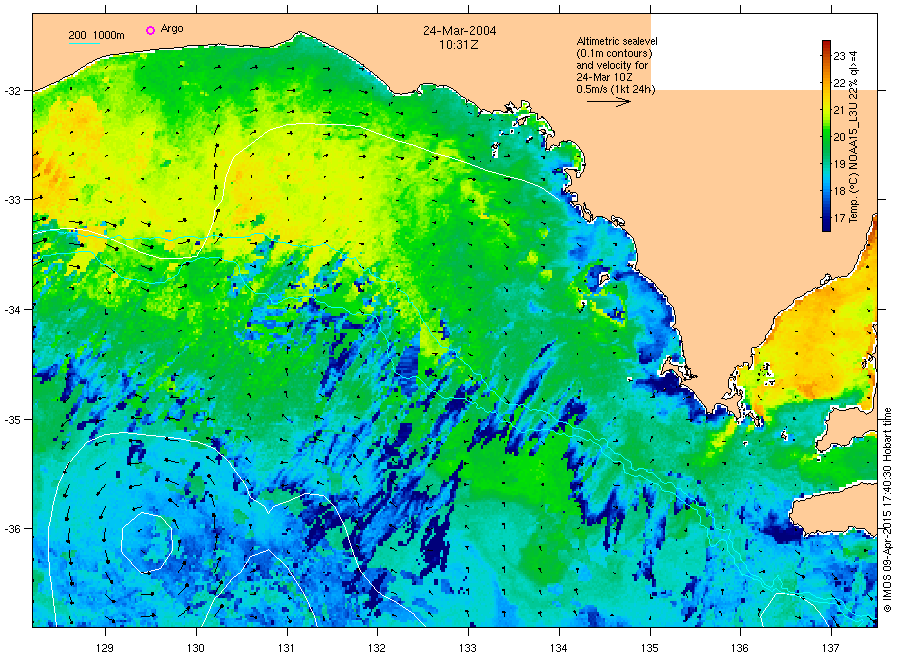The image size is (900, 660).
Task: Click the '136' longitude axis label
Action: coord(740,649)
